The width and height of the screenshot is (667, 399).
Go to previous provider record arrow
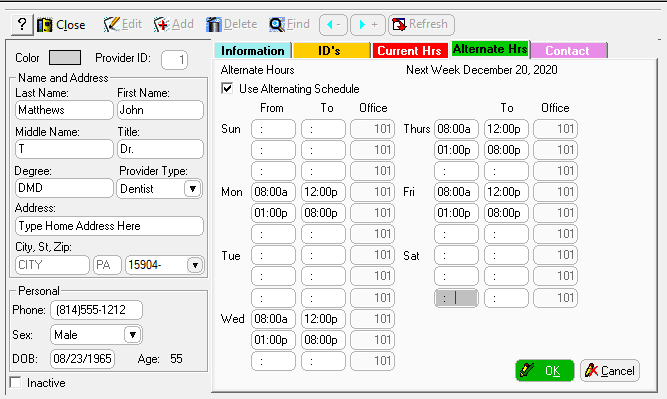(334, 25)
